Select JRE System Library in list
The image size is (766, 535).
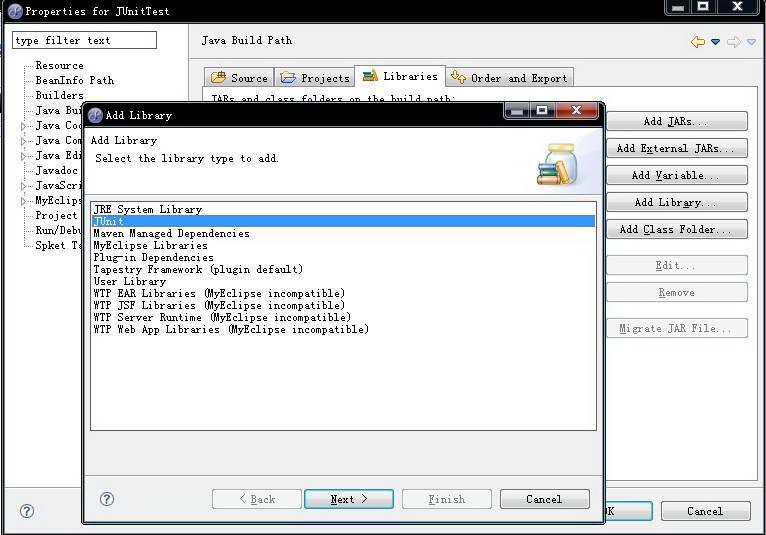[x=147, y=209]
